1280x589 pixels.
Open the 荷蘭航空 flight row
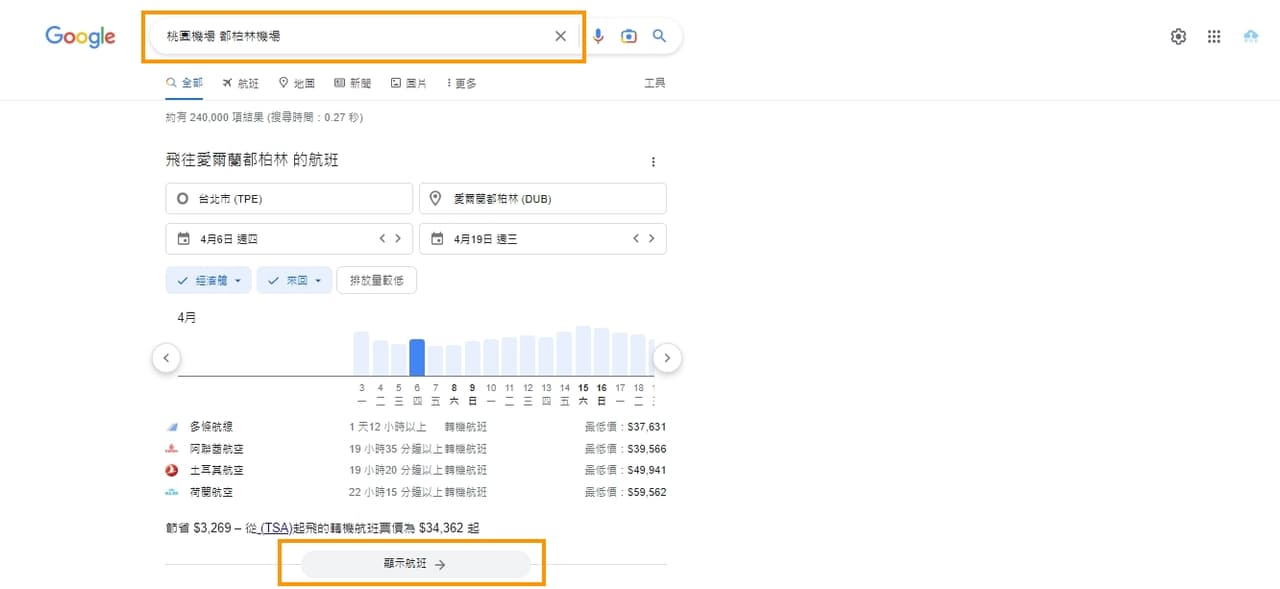tap(415, 492)
